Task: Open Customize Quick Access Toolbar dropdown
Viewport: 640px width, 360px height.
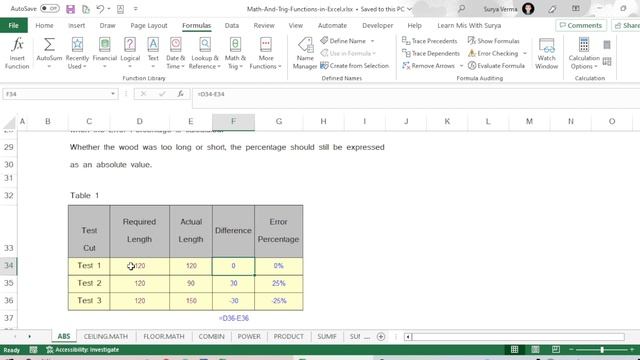Action: pos(136,9)
